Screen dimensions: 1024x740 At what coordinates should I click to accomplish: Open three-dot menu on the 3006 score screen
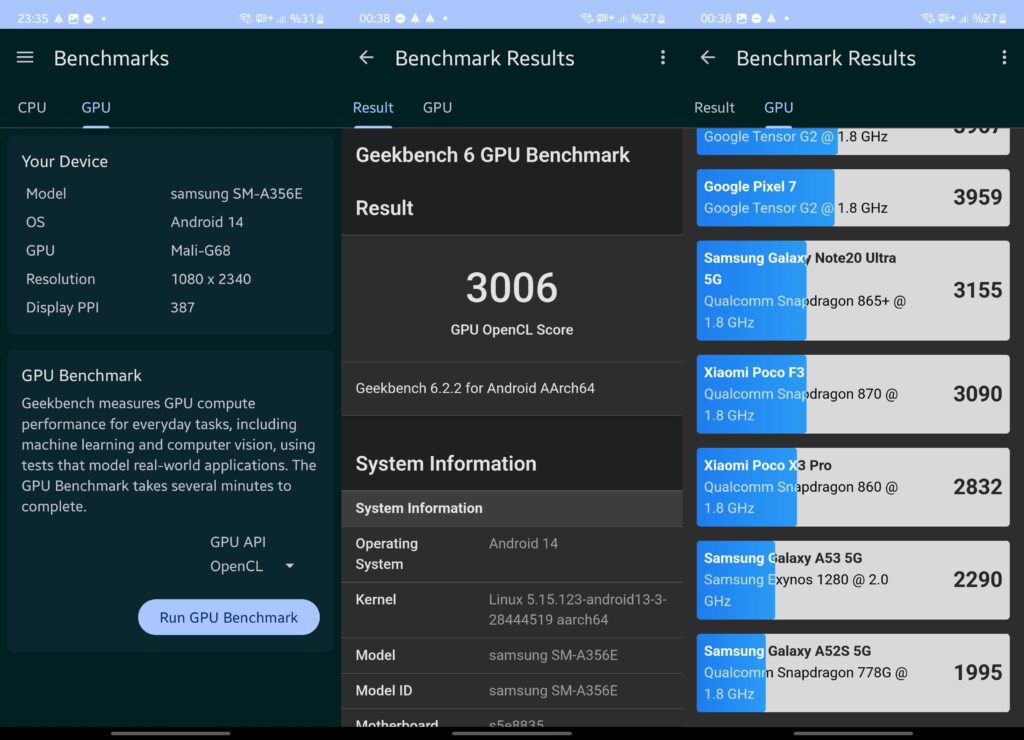[662, 58]
